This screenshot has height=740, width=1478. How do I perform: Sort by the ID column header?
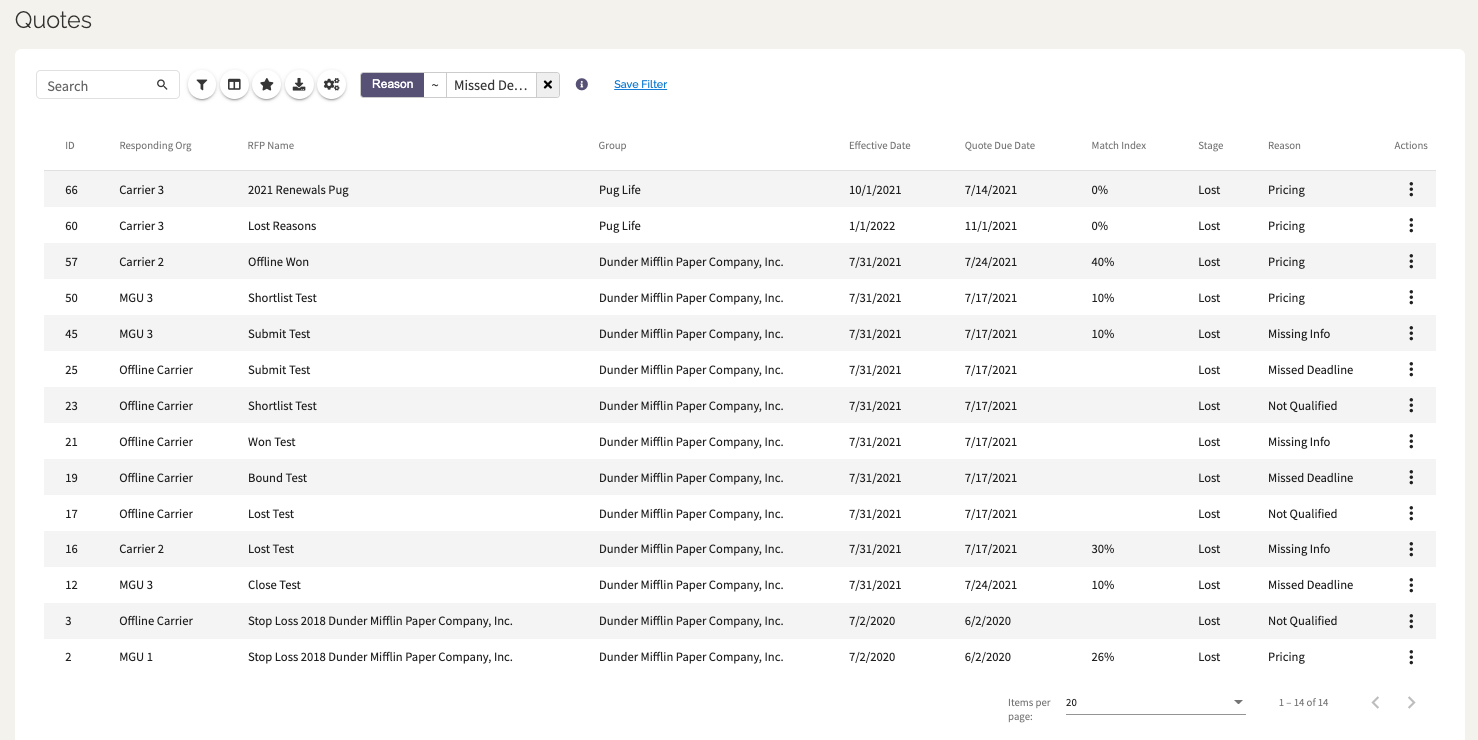70,146
